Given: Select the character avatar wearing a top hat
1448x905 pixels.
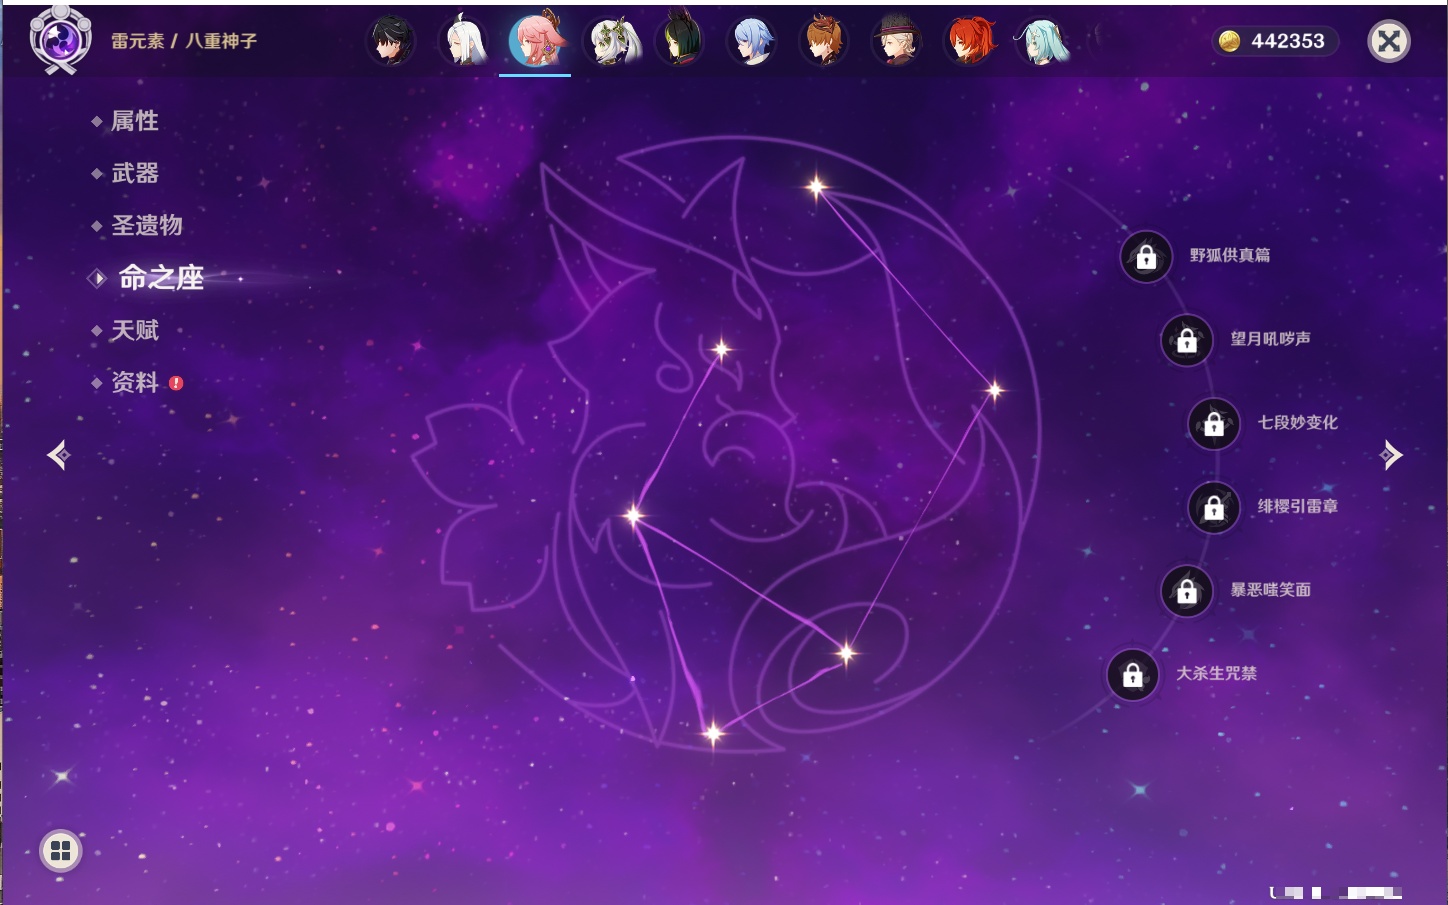Looking at the screenshot, I should coord(897,41).
